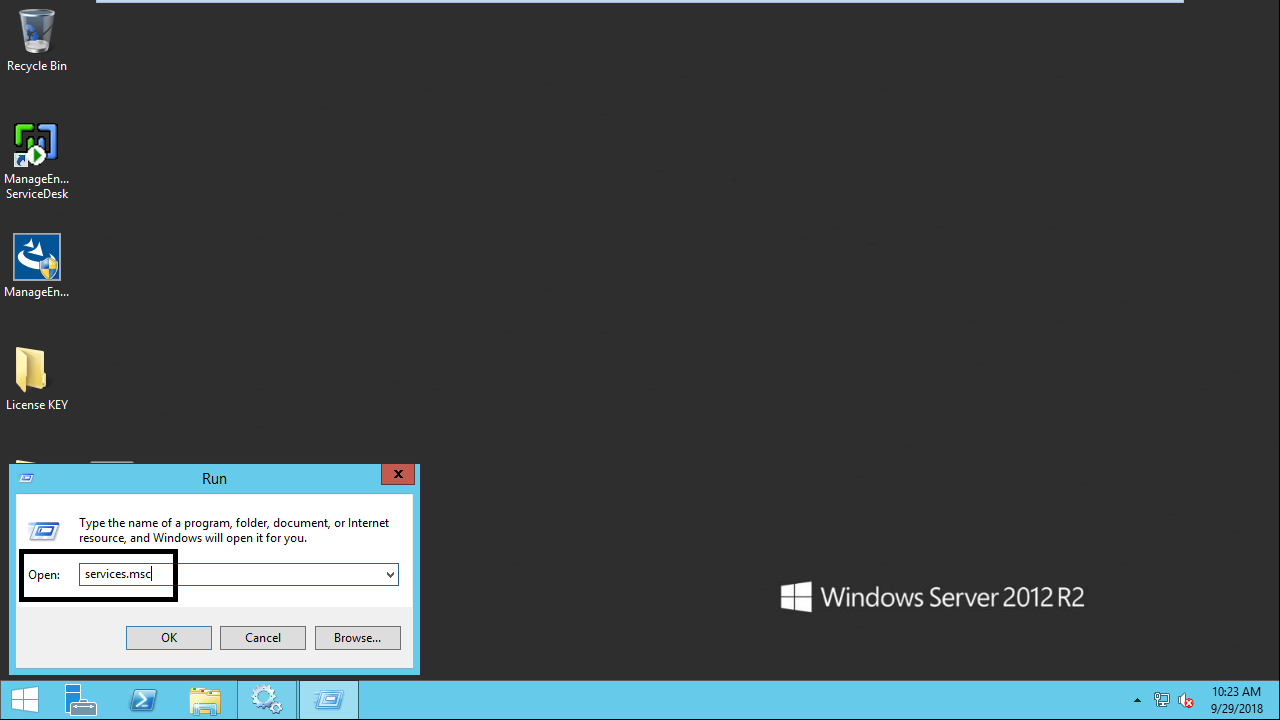Open File Explorer from the taskbar
Screen dimensions: 1280x720
click(205, 700)
